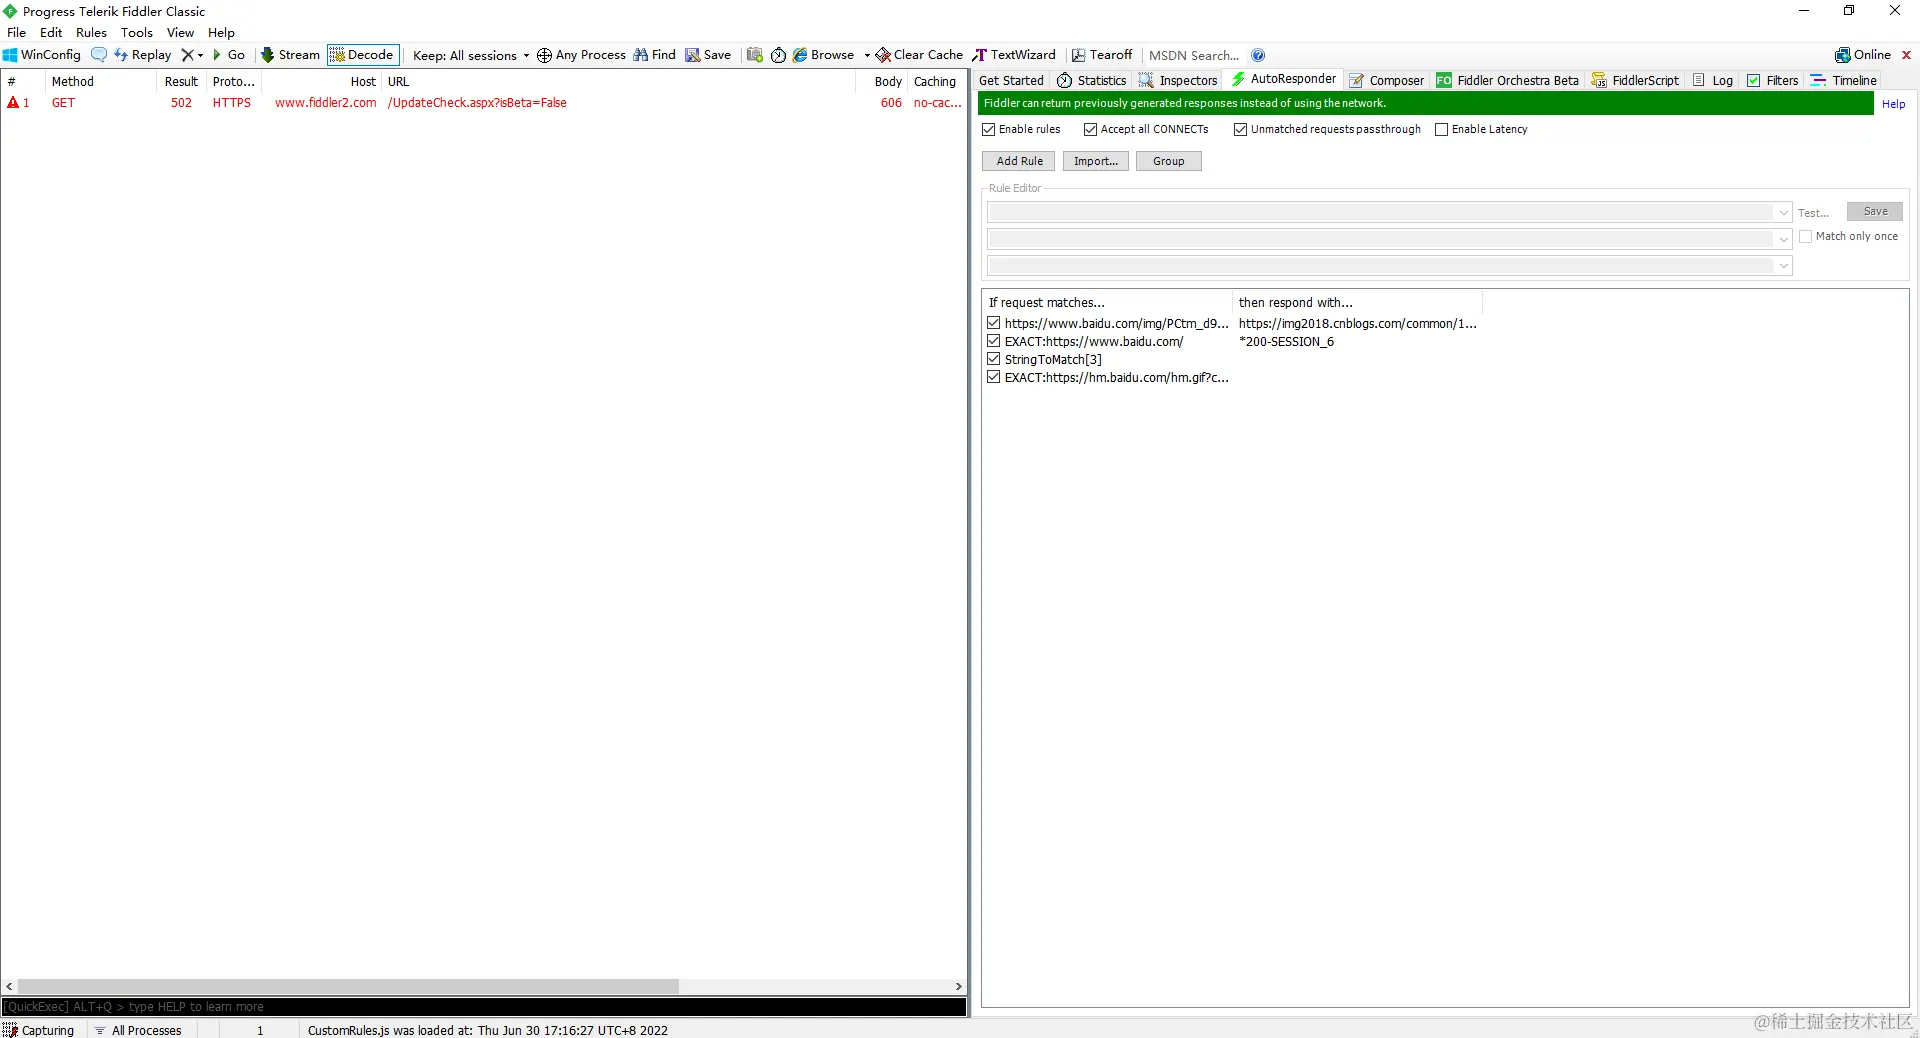Click the Import... button
Viewport: 1920px width, 1038px height.
coord(1096,161)
